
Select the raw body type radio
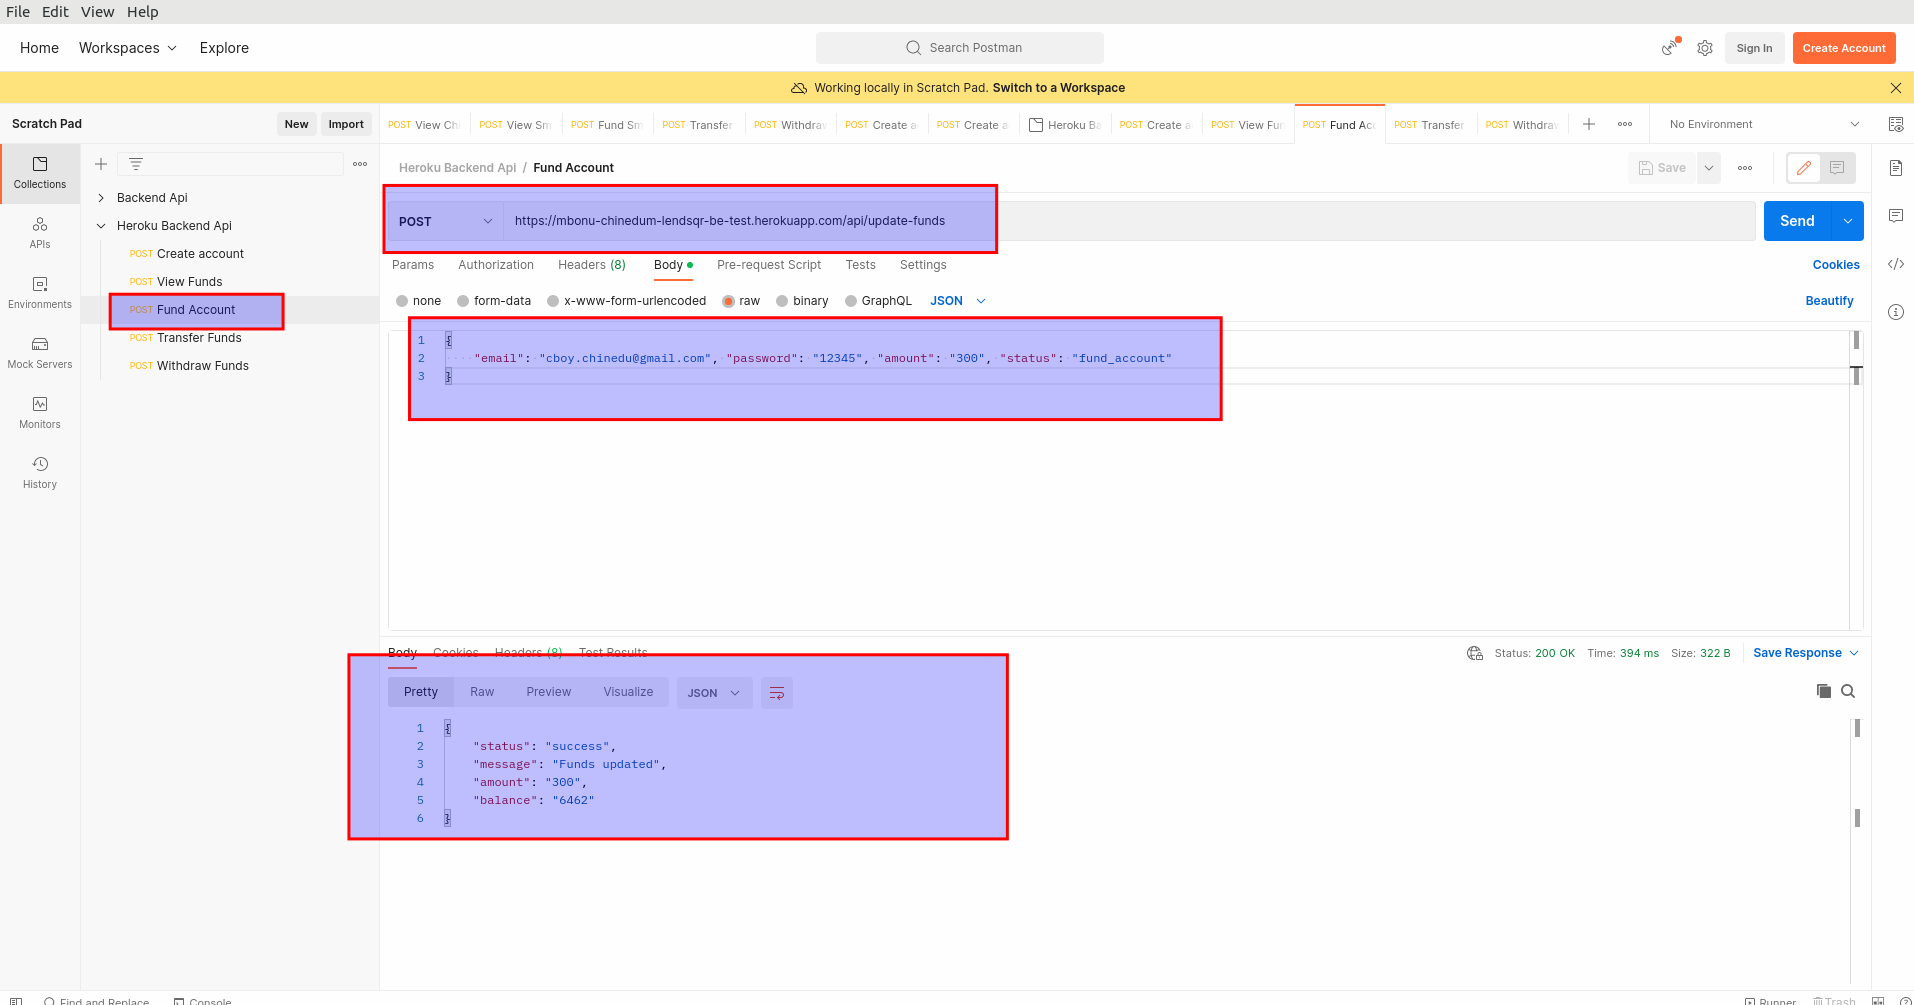[728, 301]
